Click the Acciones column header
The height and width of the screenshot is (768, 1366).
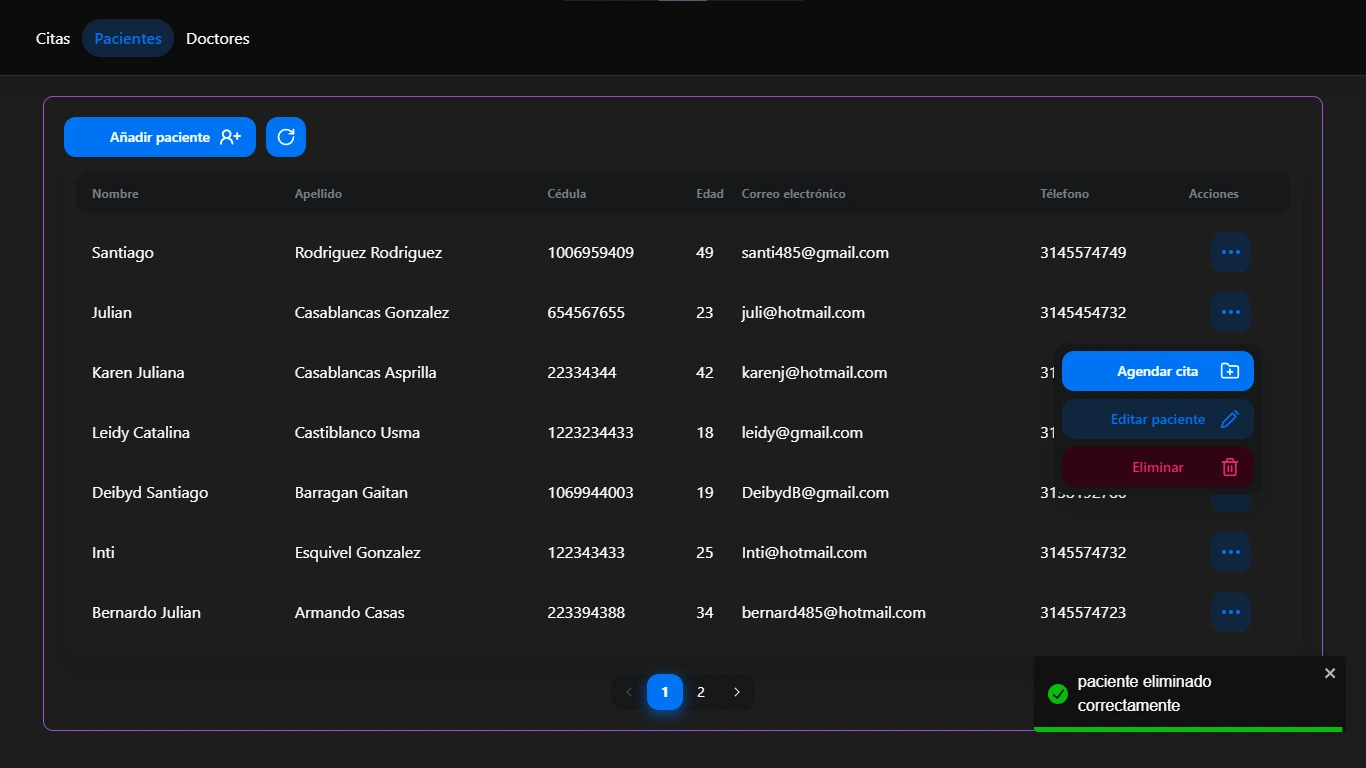point(1214,194)
